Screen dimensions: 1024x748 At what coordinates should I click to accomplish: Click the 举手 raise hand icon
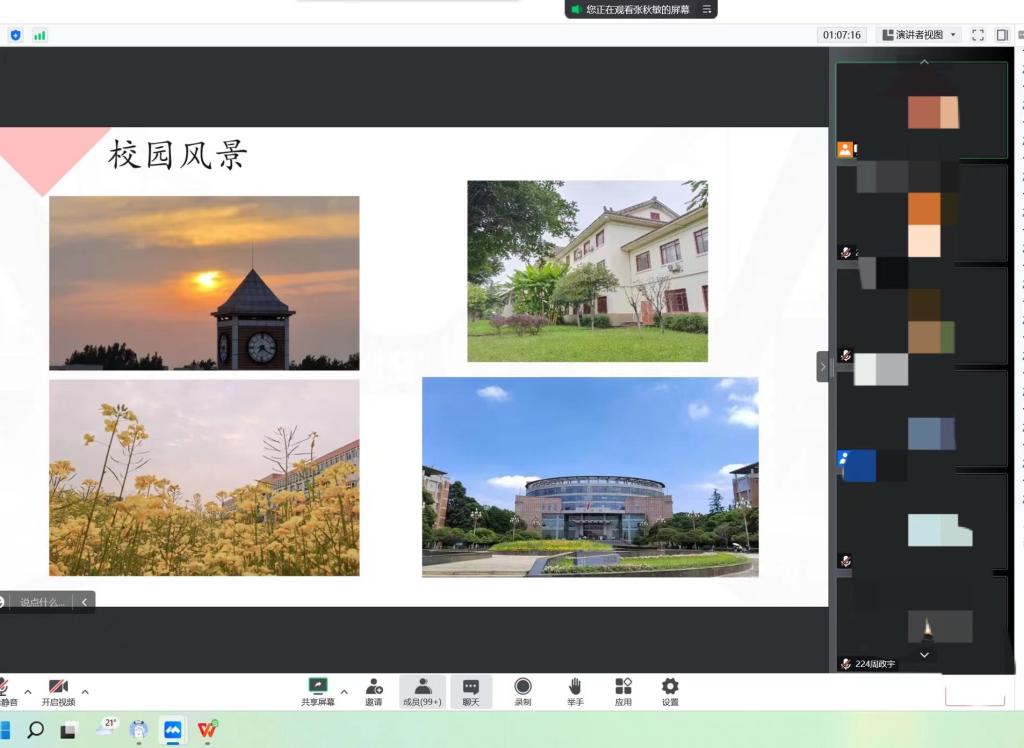tap(575, 690)
